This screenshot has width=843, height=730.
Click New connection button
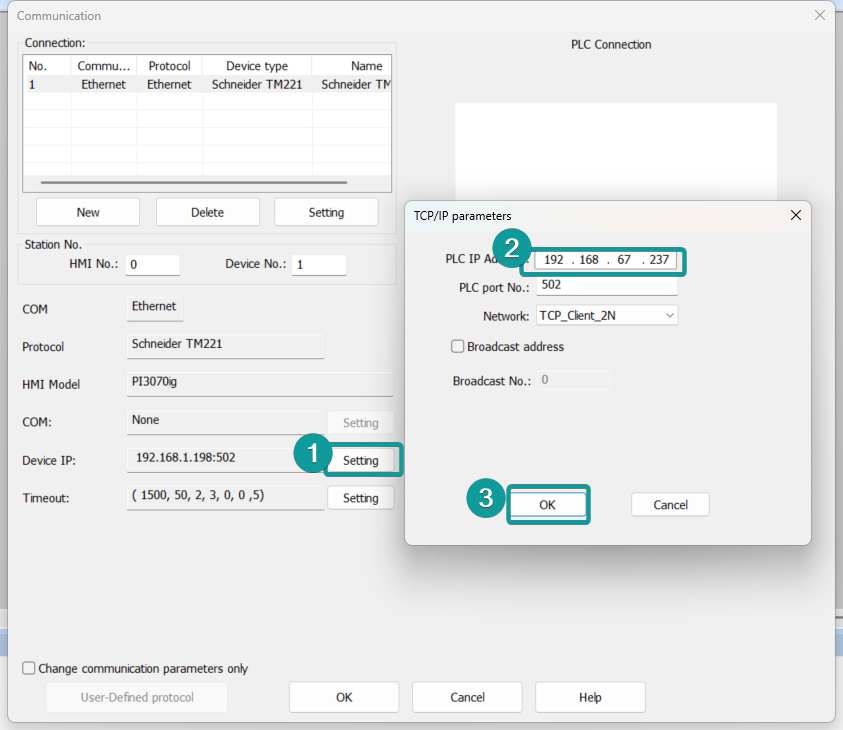(88, 212)
